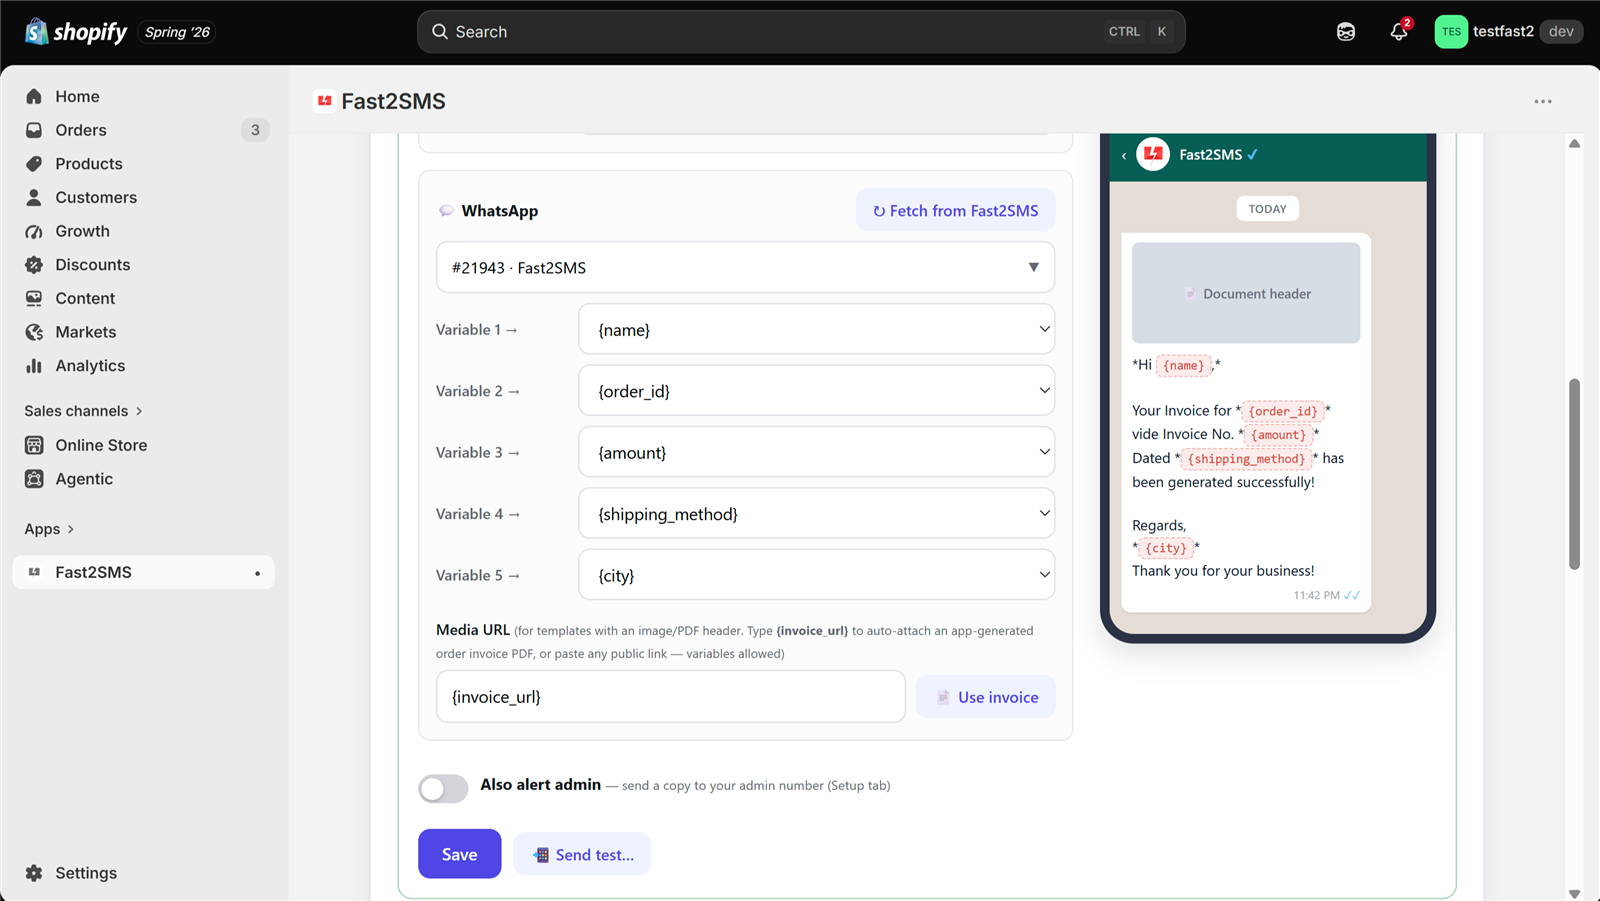The image size is (1600, 901).
Task: Click WhatsApp section heading
Action: pyautogui.click(x=500, y=211)
